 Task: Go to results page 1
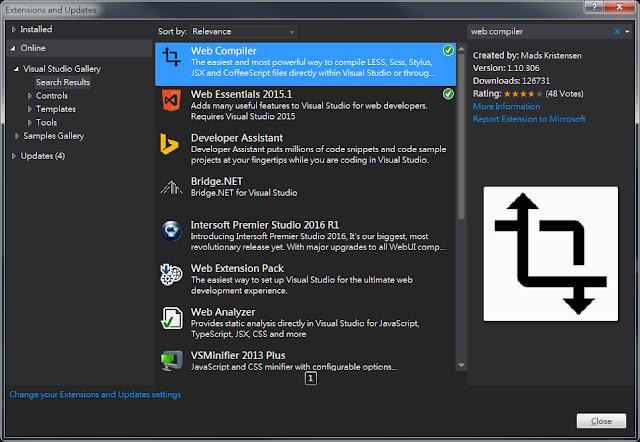pyautogui.click(x=311, y=378)
